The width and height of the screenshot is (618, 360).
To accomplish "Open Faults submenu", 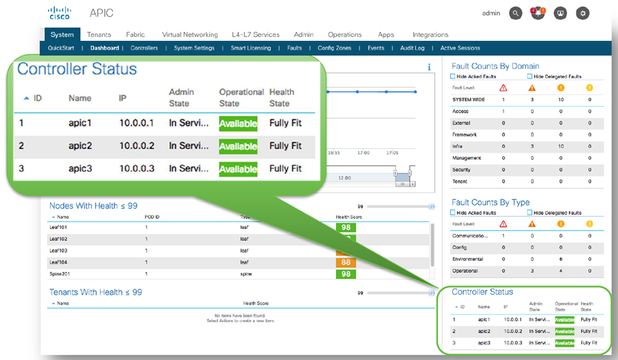I will click(294, 48).
